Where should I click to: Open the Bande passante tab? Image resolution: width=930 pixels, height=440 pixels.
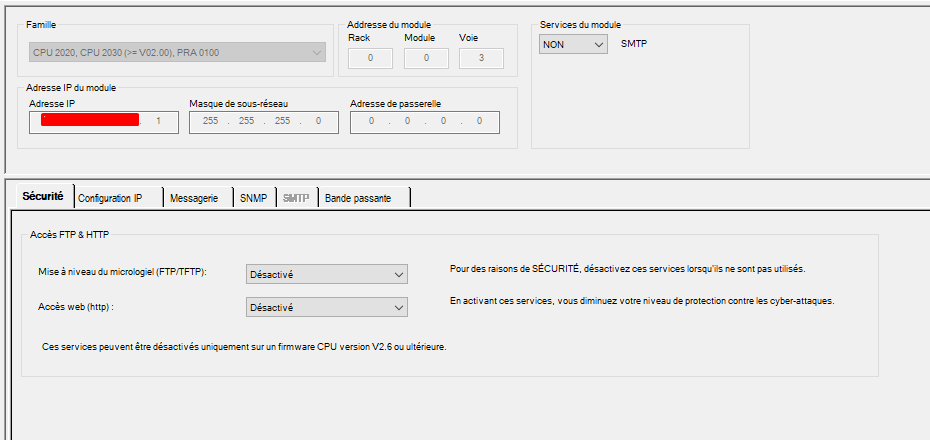click(x=358, y=198)
